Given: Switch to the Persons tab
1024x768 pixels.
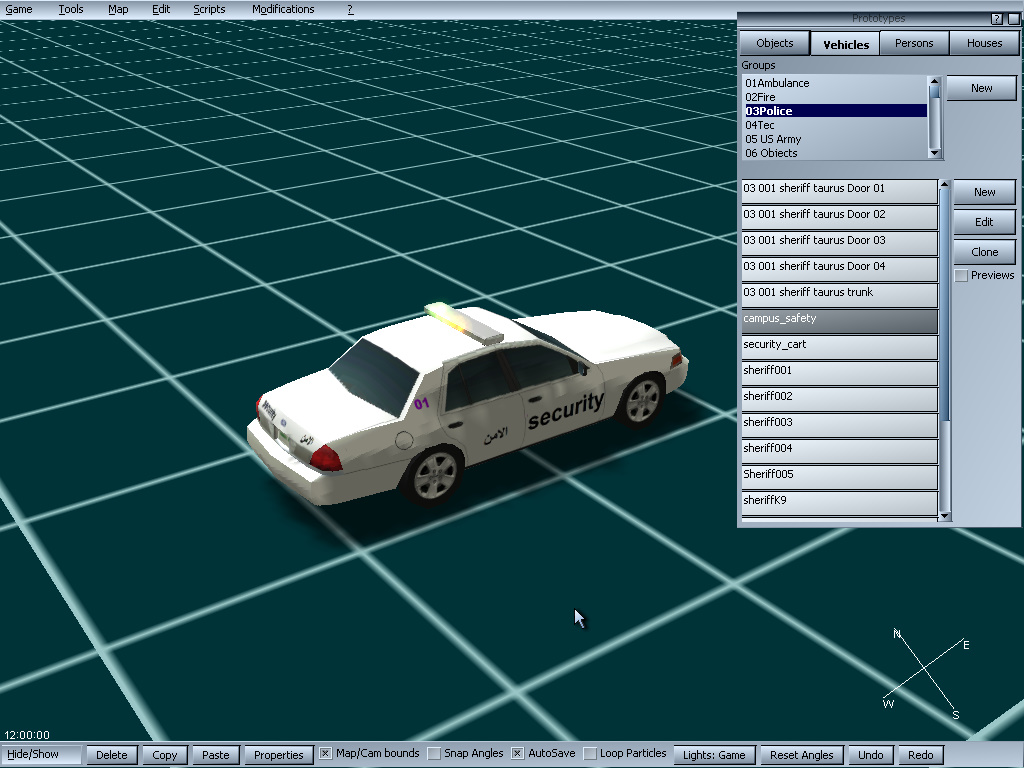Looking at the screenshot, I should click(x=914, y=43).
